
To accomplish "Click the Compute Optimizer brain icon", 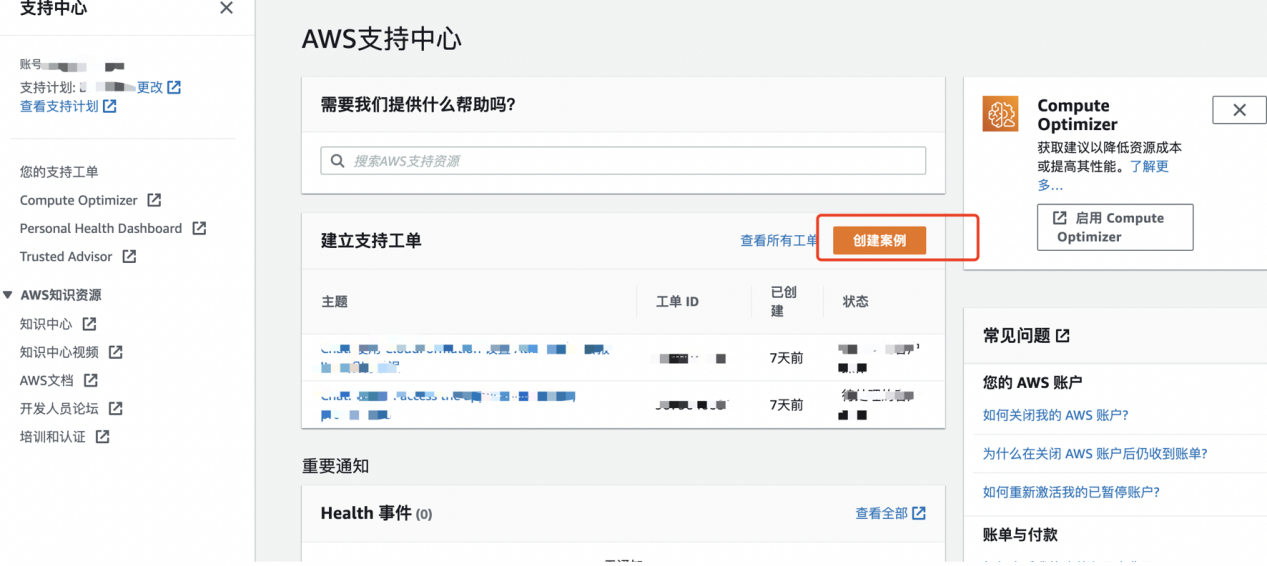I will click(x=1000, y=114).
